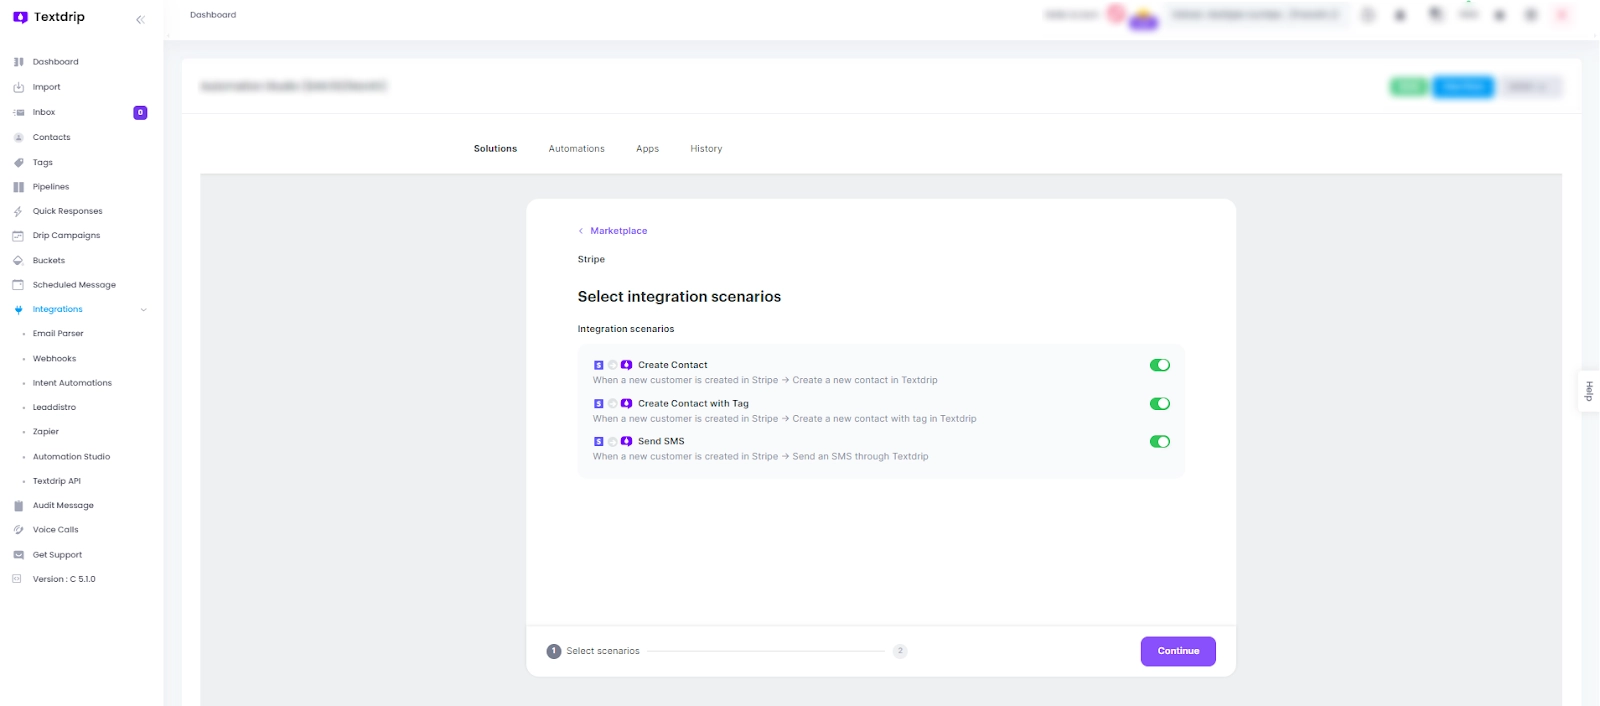
Task: Click the 'Create Contact with Tag' title
Action: pyautogui.click(x=693, y=404)
